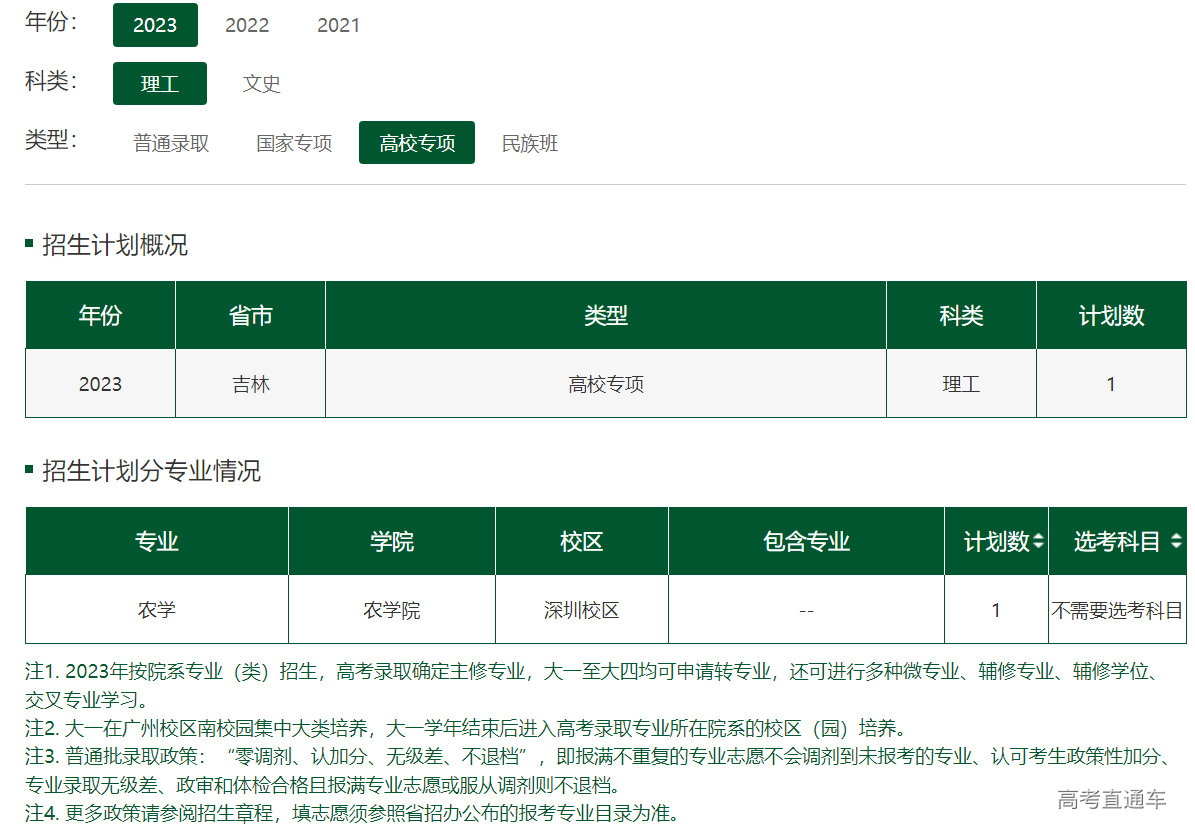Image resolution: width=1195 pixels, height=839 pixels.
Task: Switch to 文史 subject category
Action: click(x=261, y=84)
